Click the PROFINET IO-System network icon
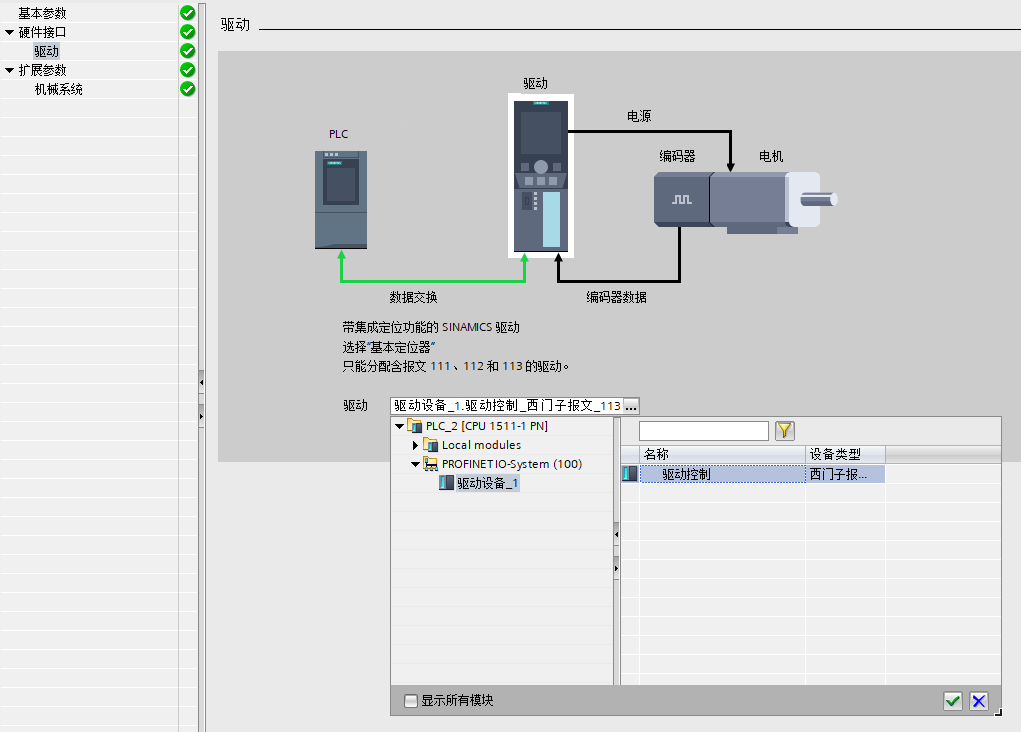 [x=430, y=464]
